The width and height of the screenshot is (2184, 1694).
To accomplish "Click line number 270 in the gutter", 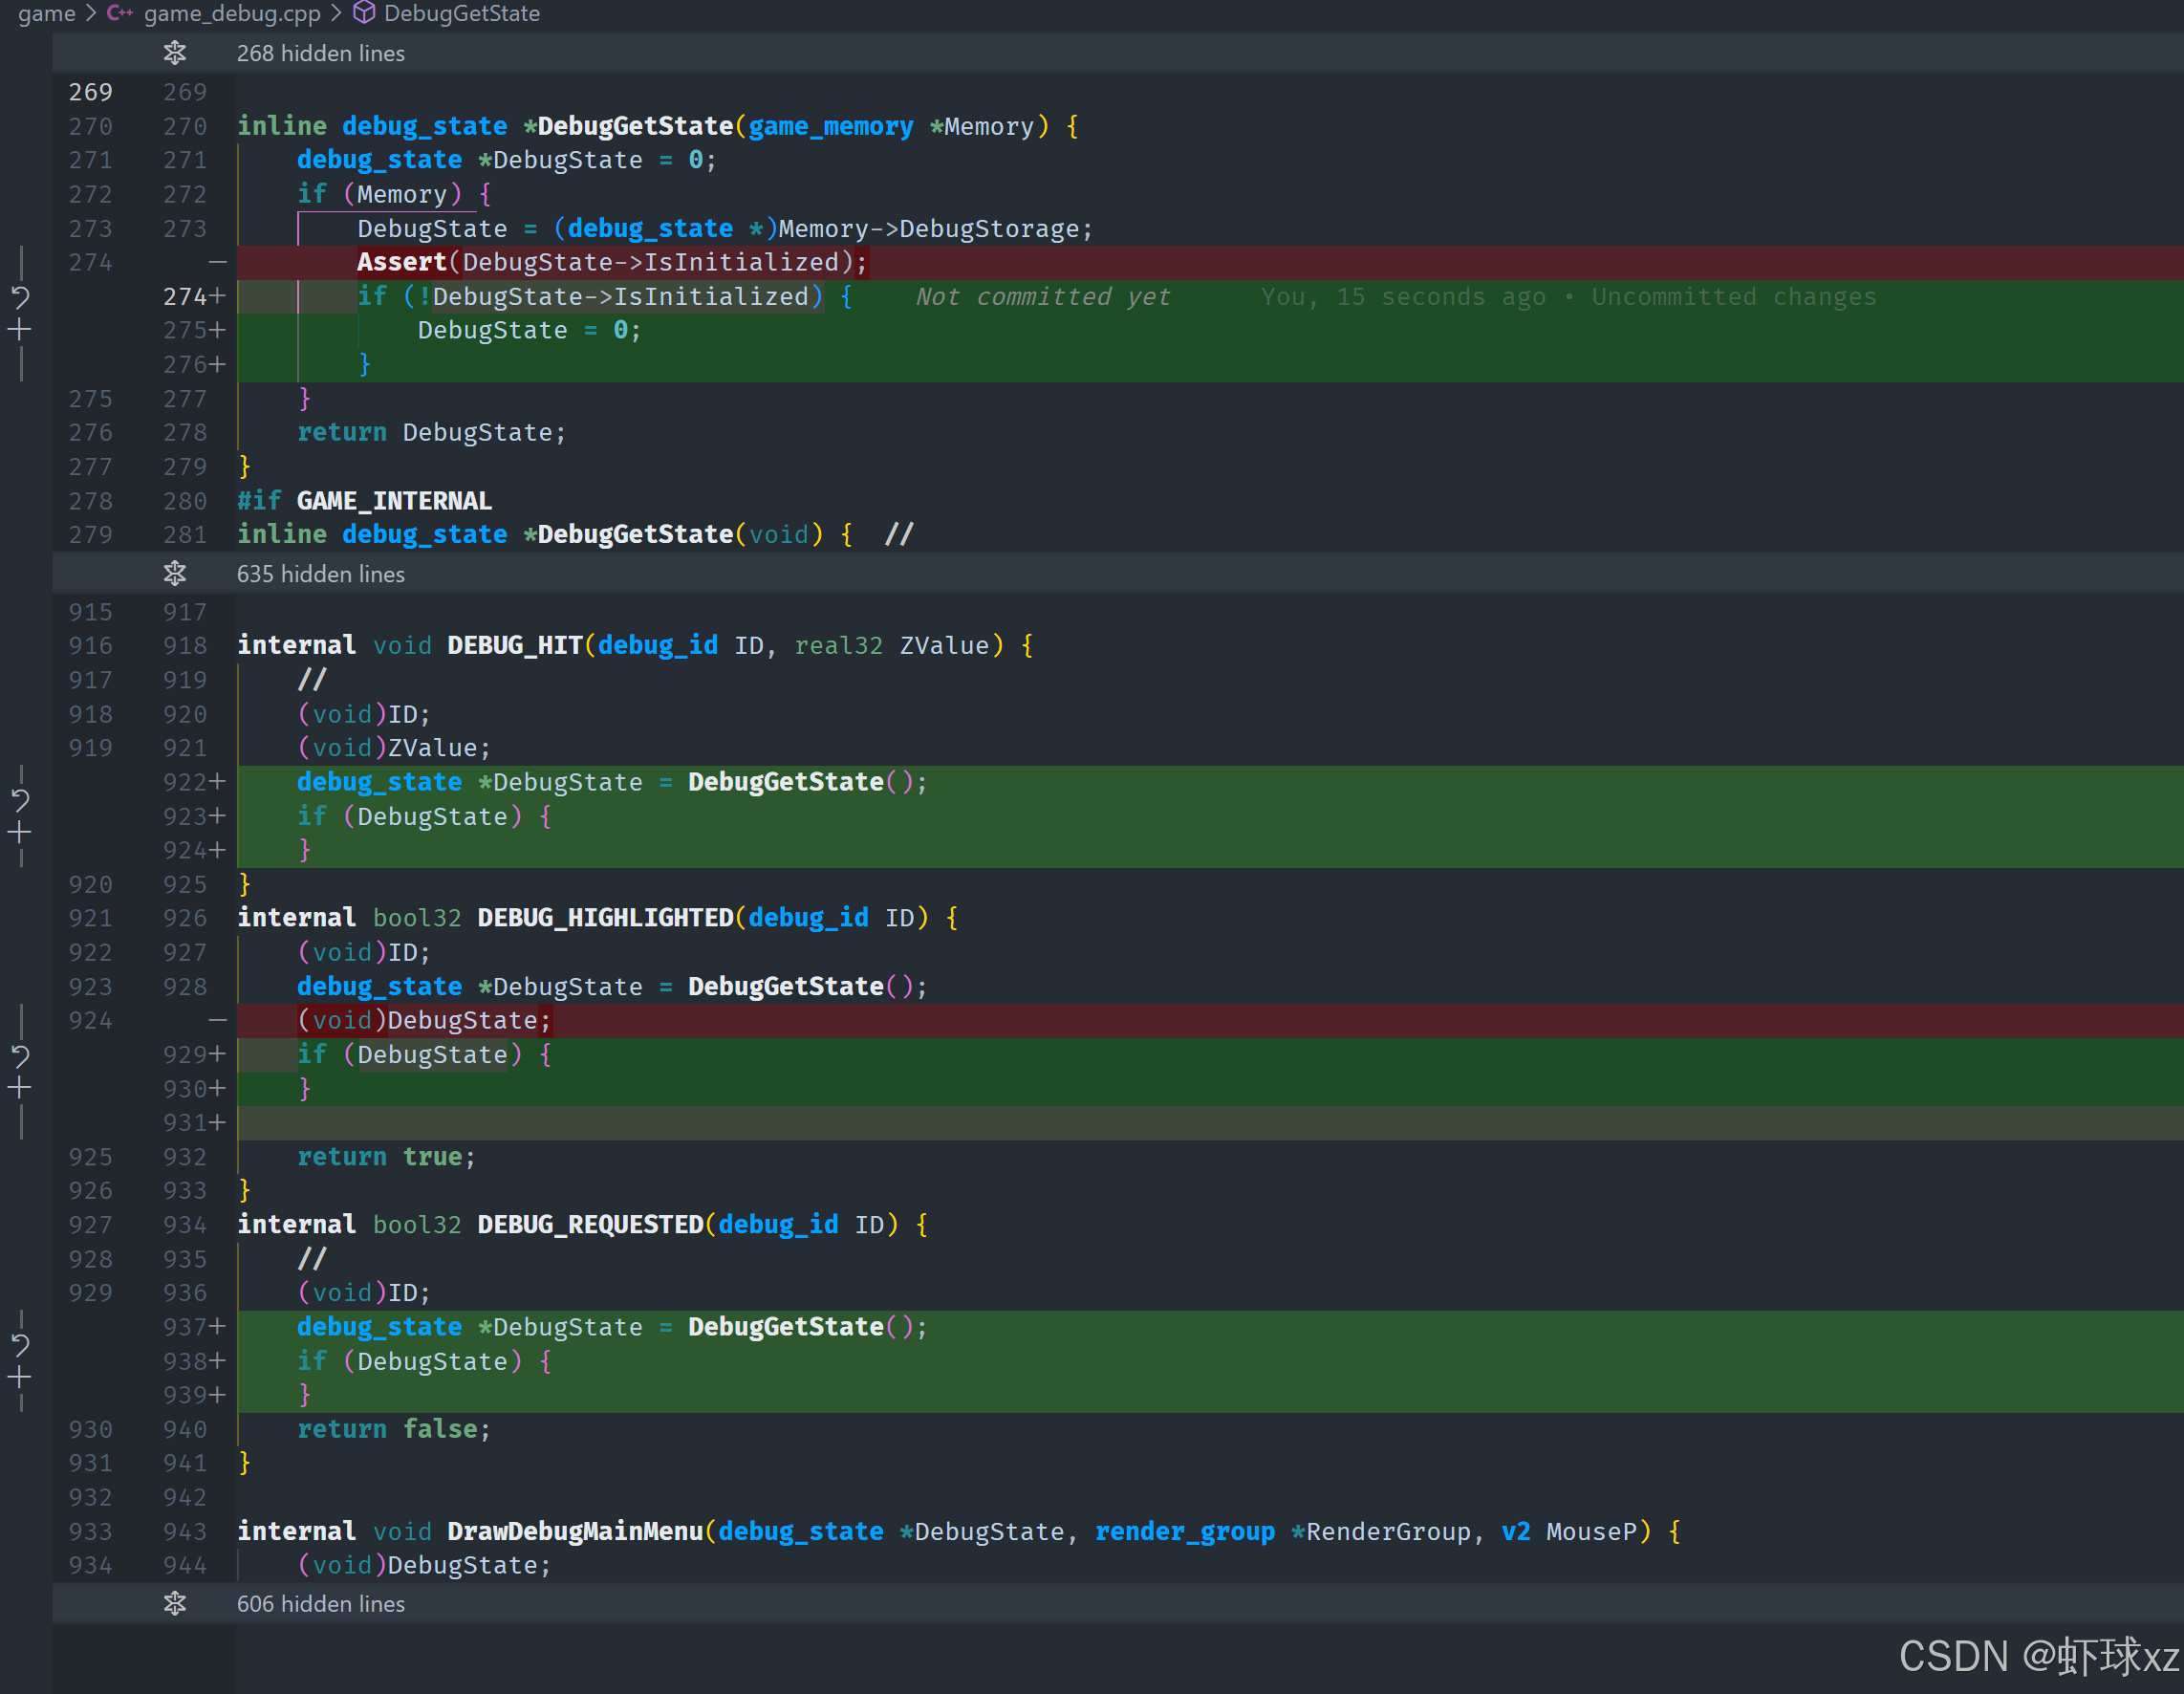I will point(90,126).
